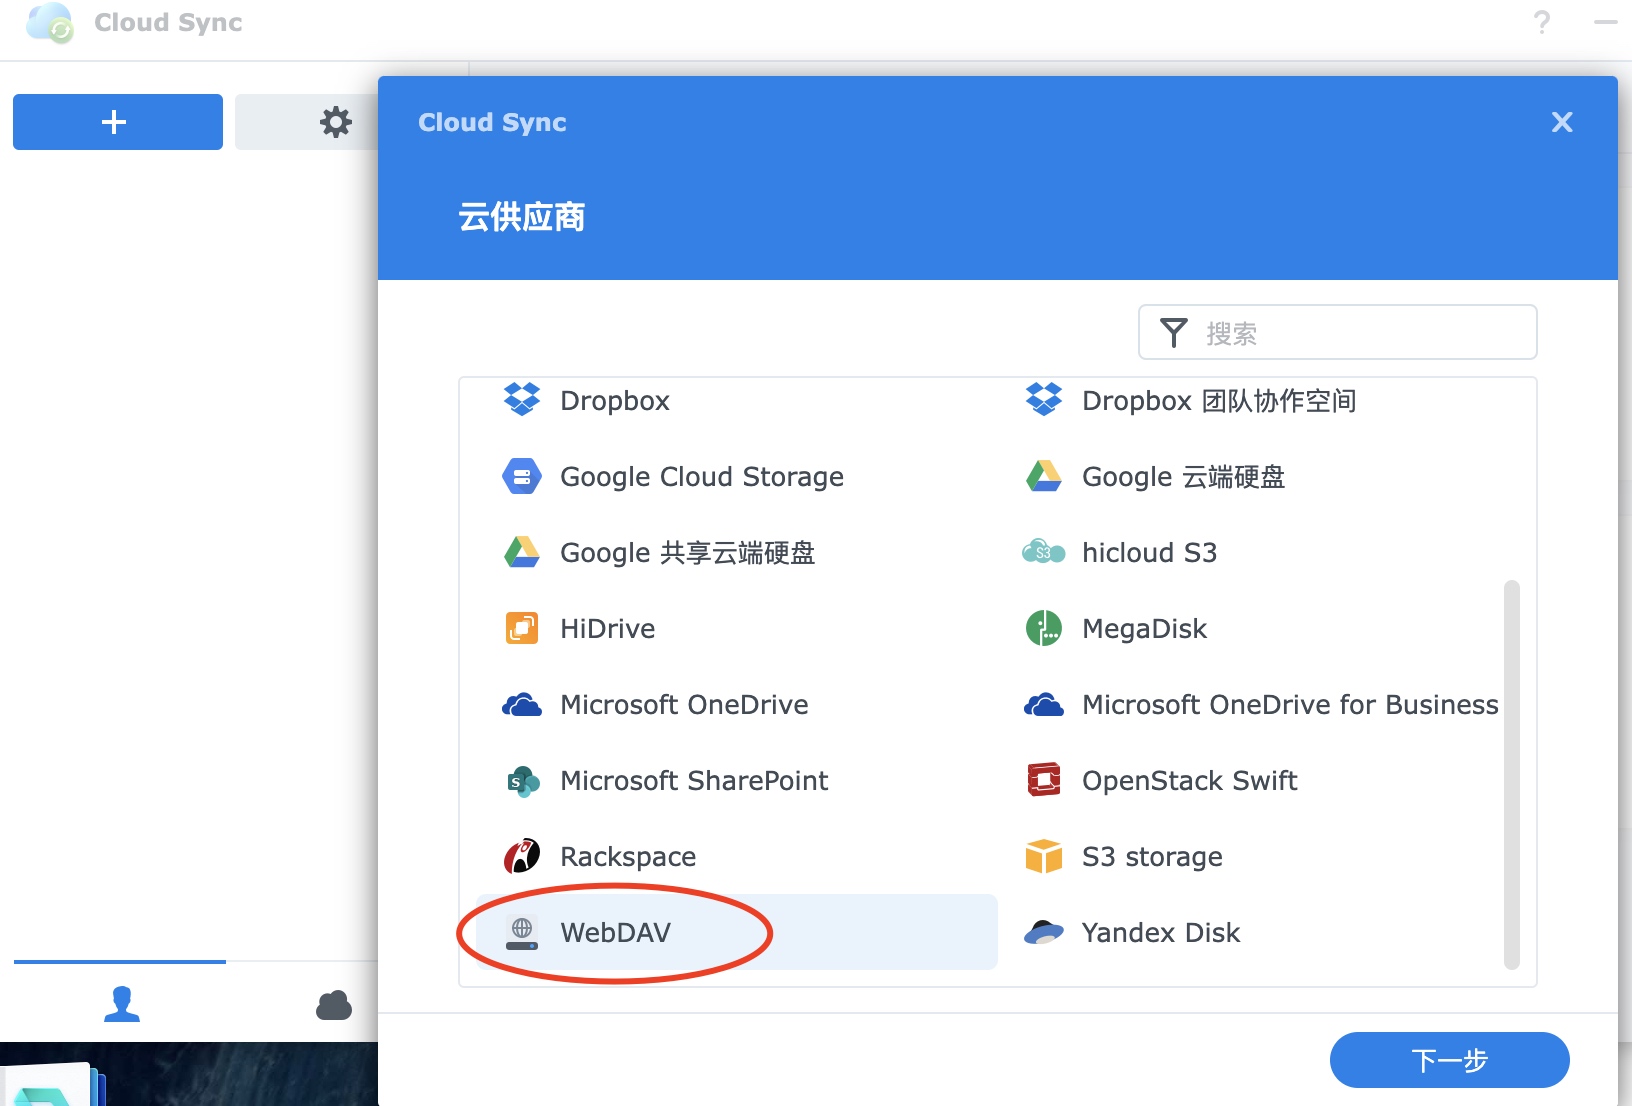
Task: Click the Microsoft SharePoint icon
Action: pos(523,781)
